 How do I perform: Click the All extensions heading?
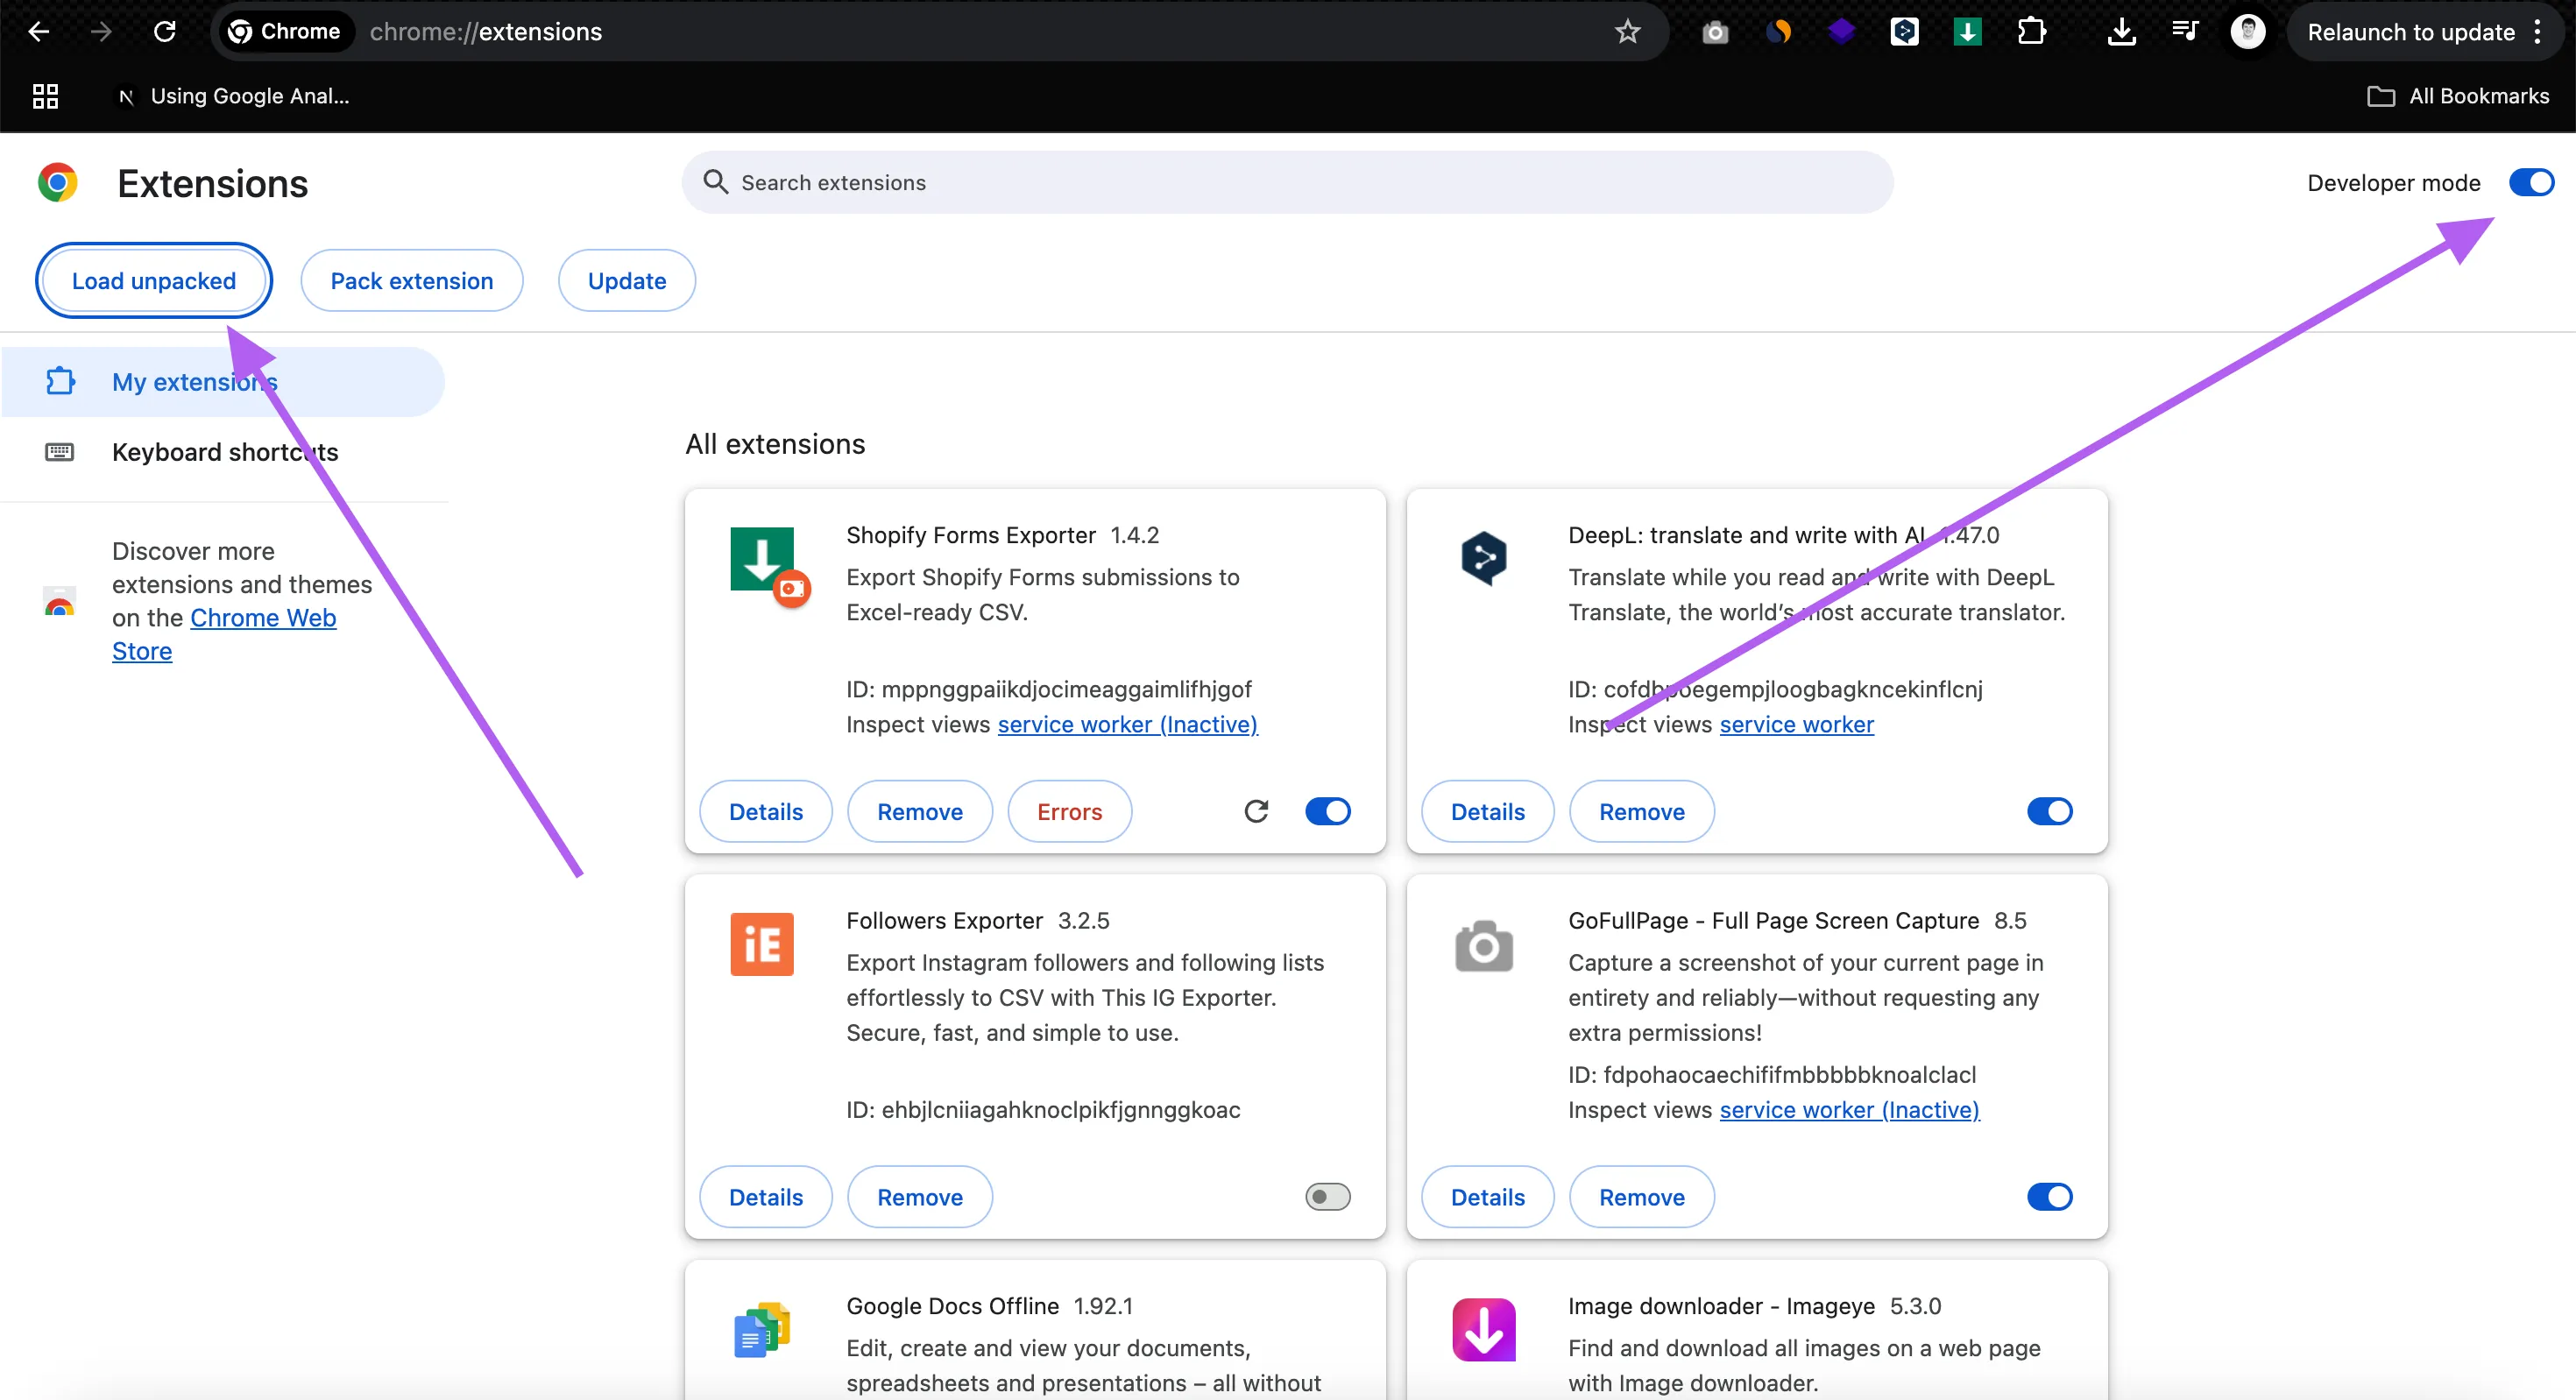click(775, 444)
